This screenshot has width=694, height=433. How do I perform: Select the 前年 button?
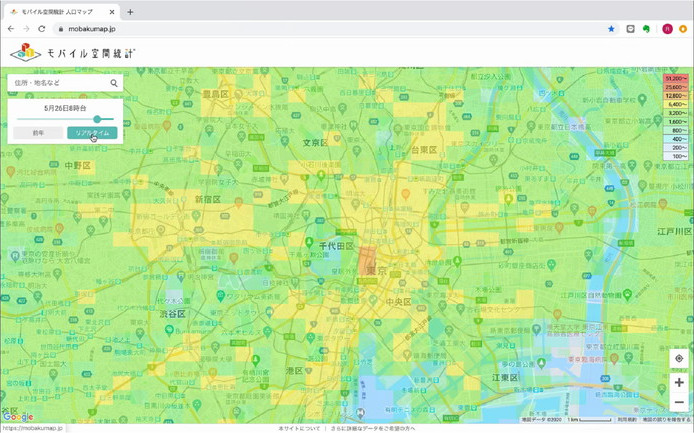(x=38, y=133)
